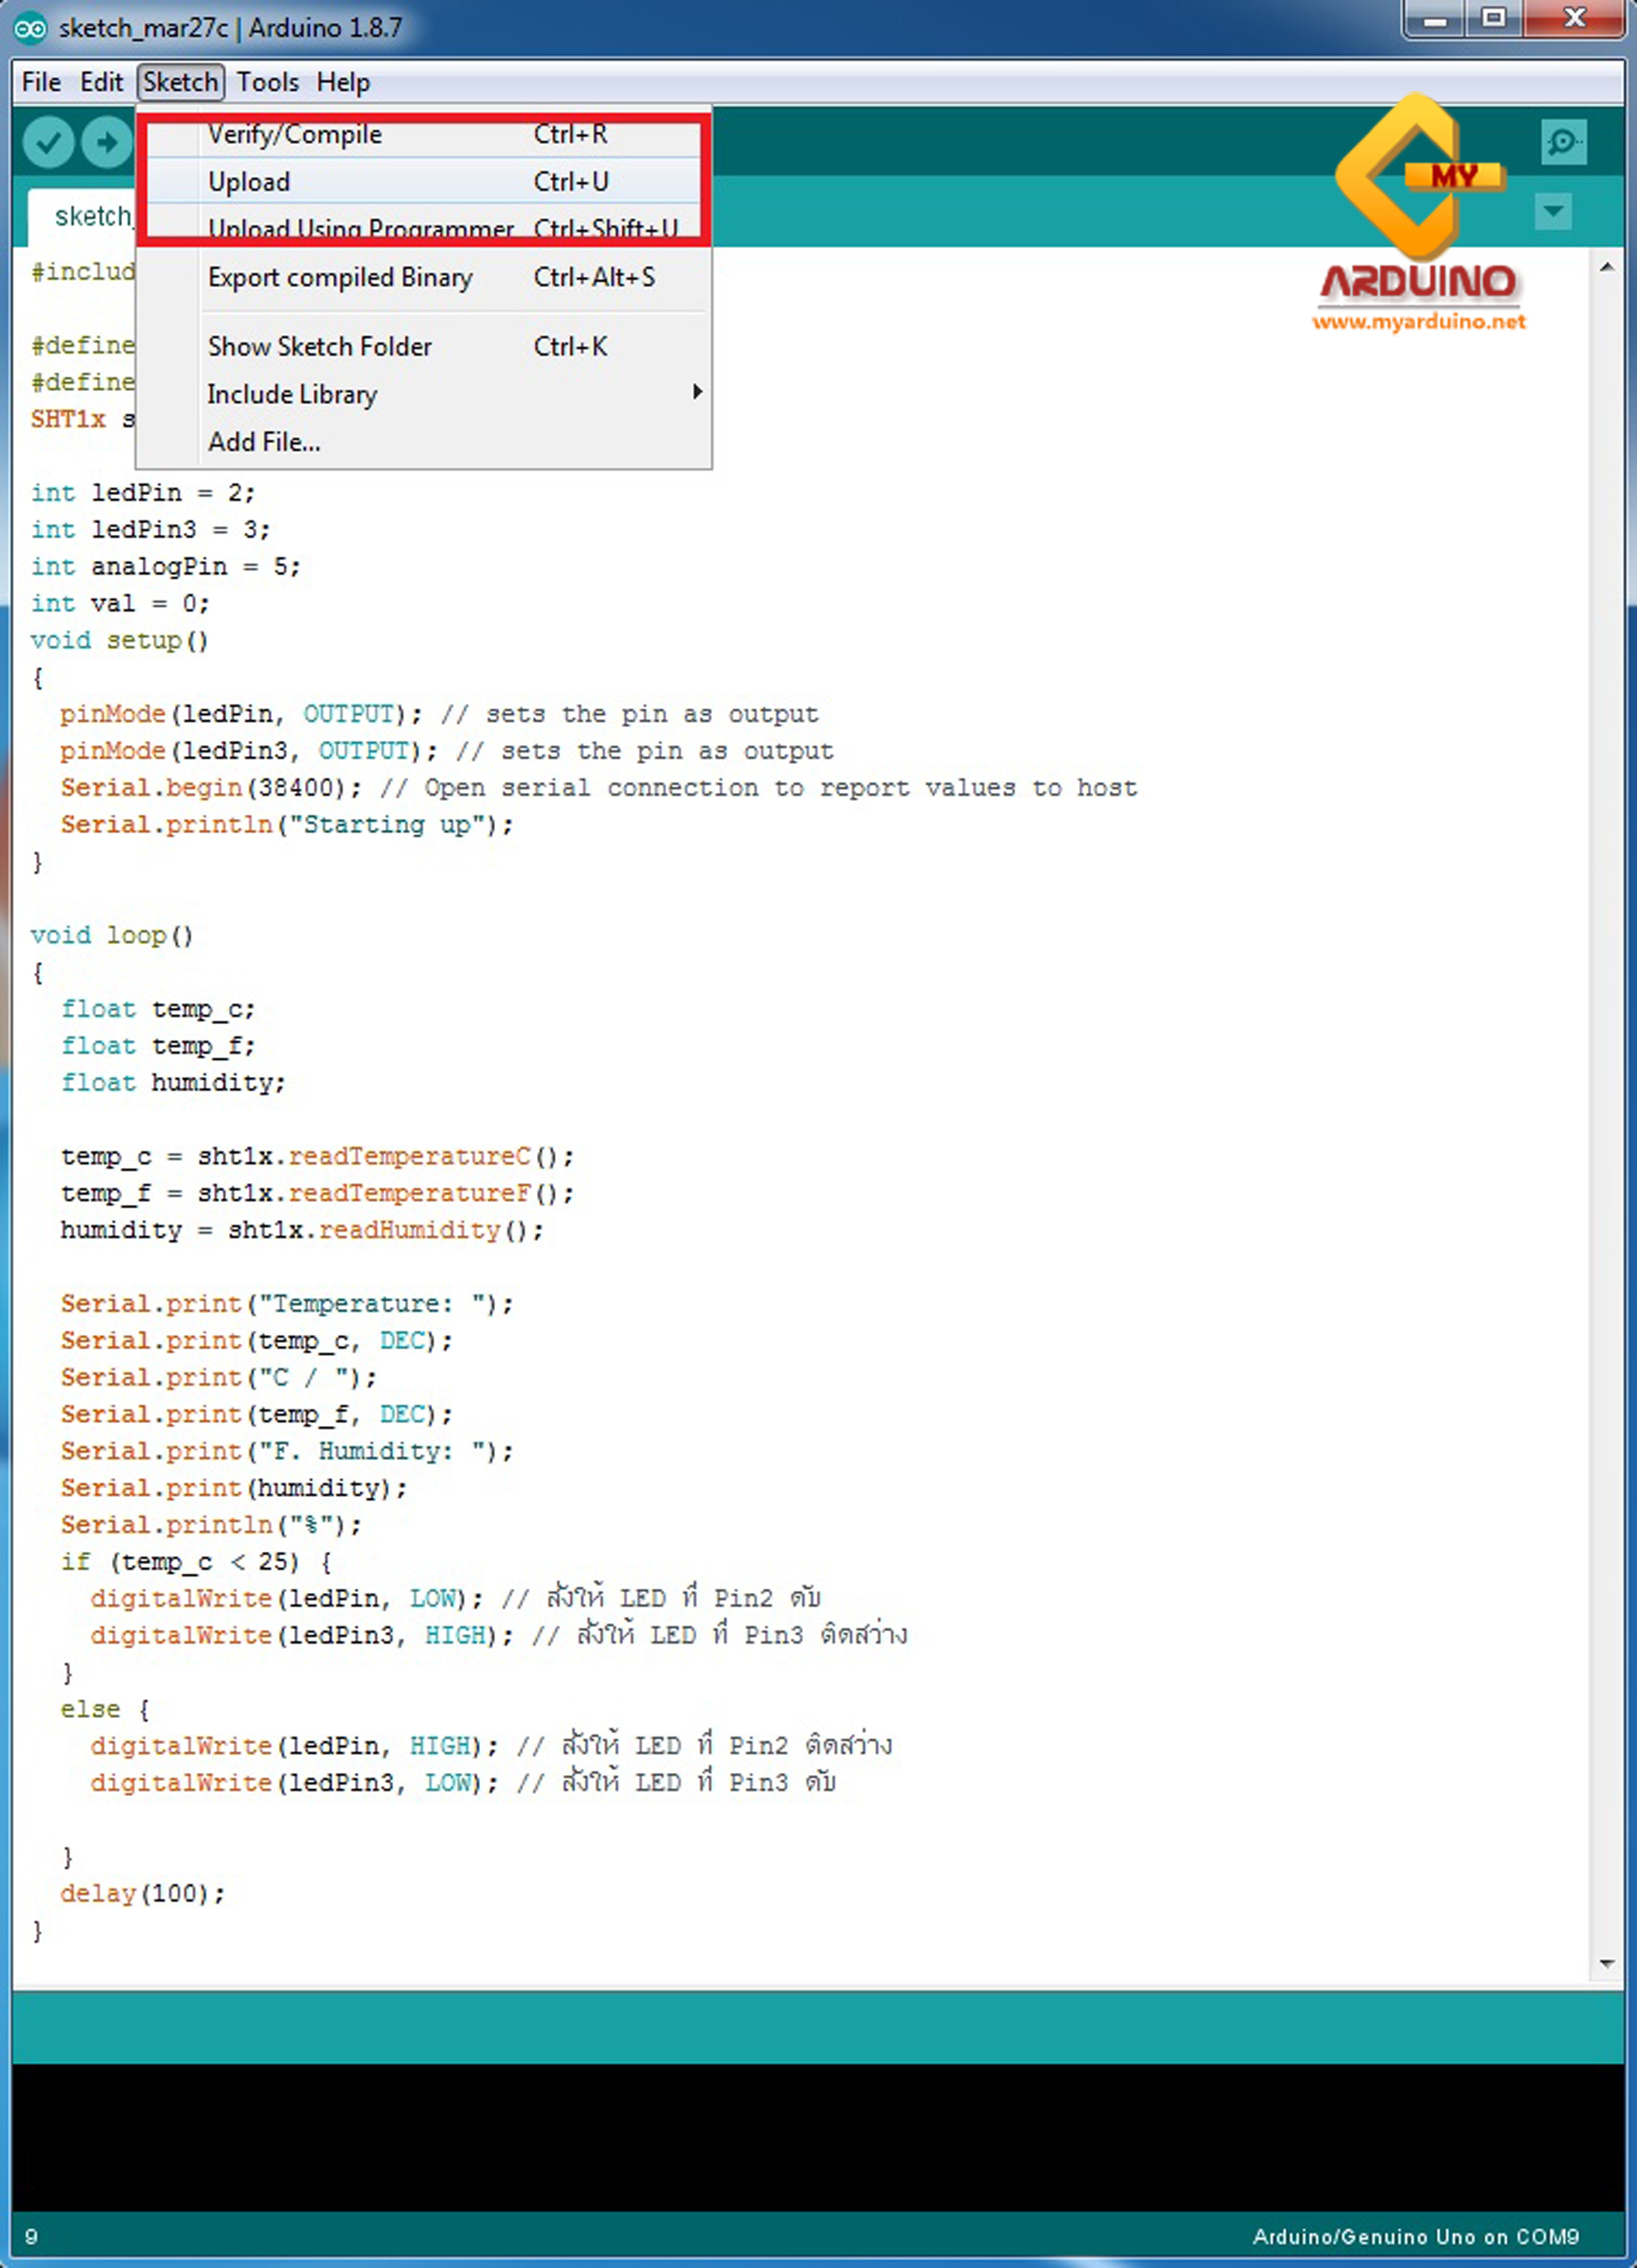Visit the www.myarduino.net link

(x=1421, y=323)
